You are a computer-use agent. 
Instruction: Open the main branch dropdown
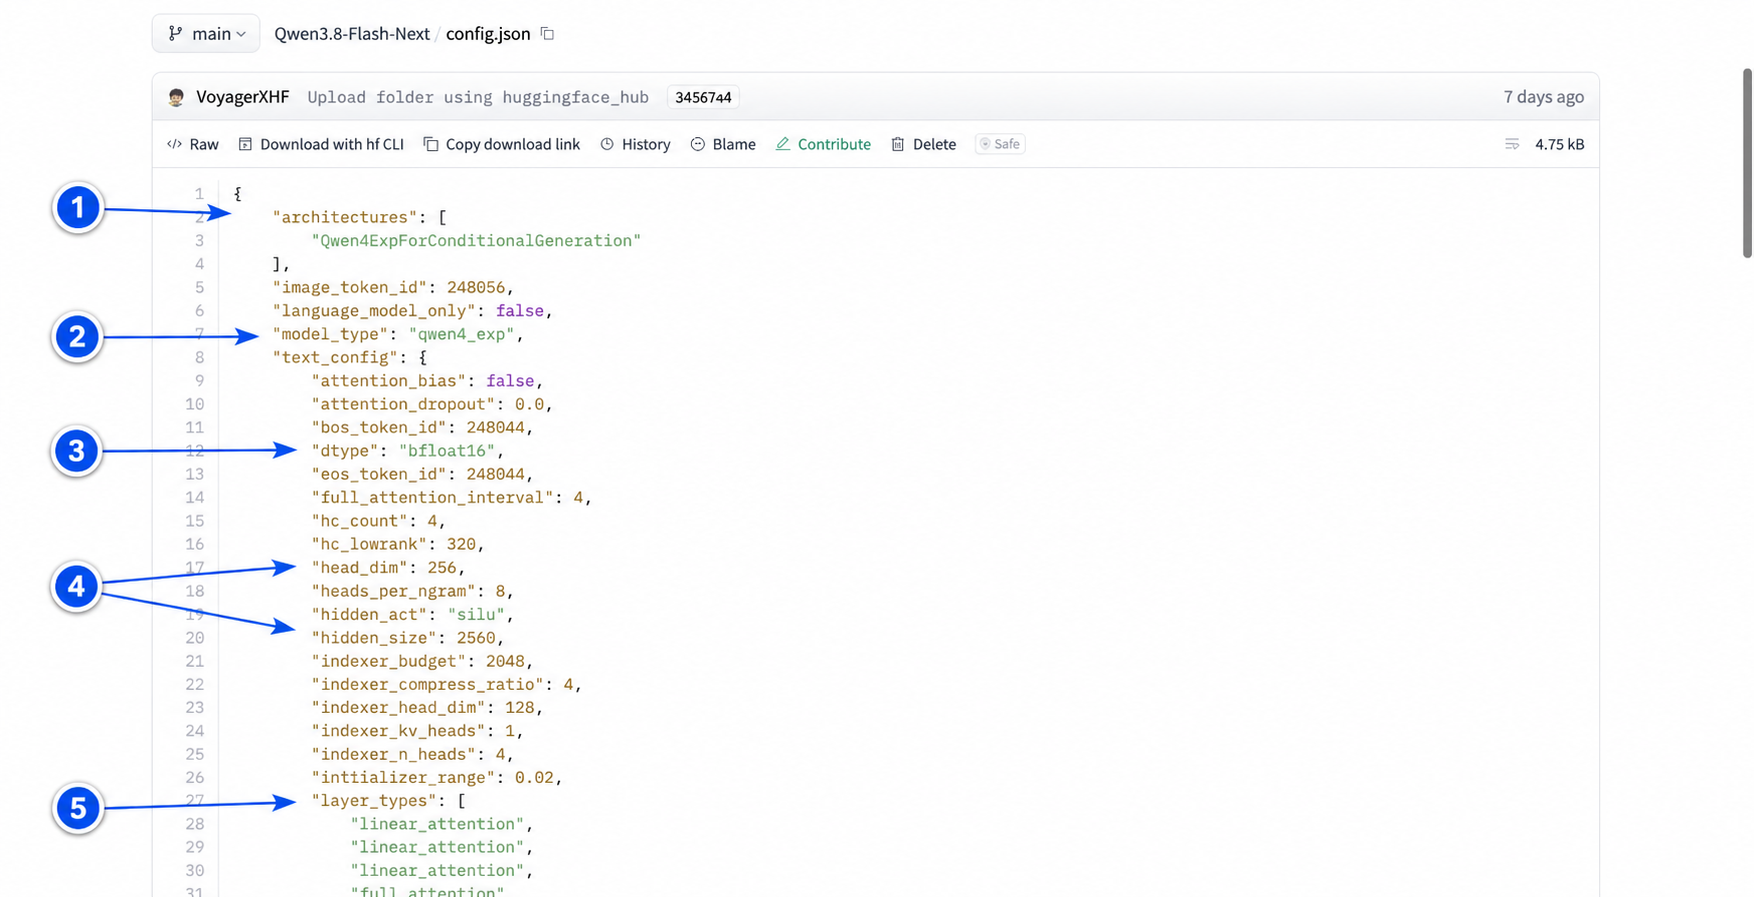pos(206,33)
